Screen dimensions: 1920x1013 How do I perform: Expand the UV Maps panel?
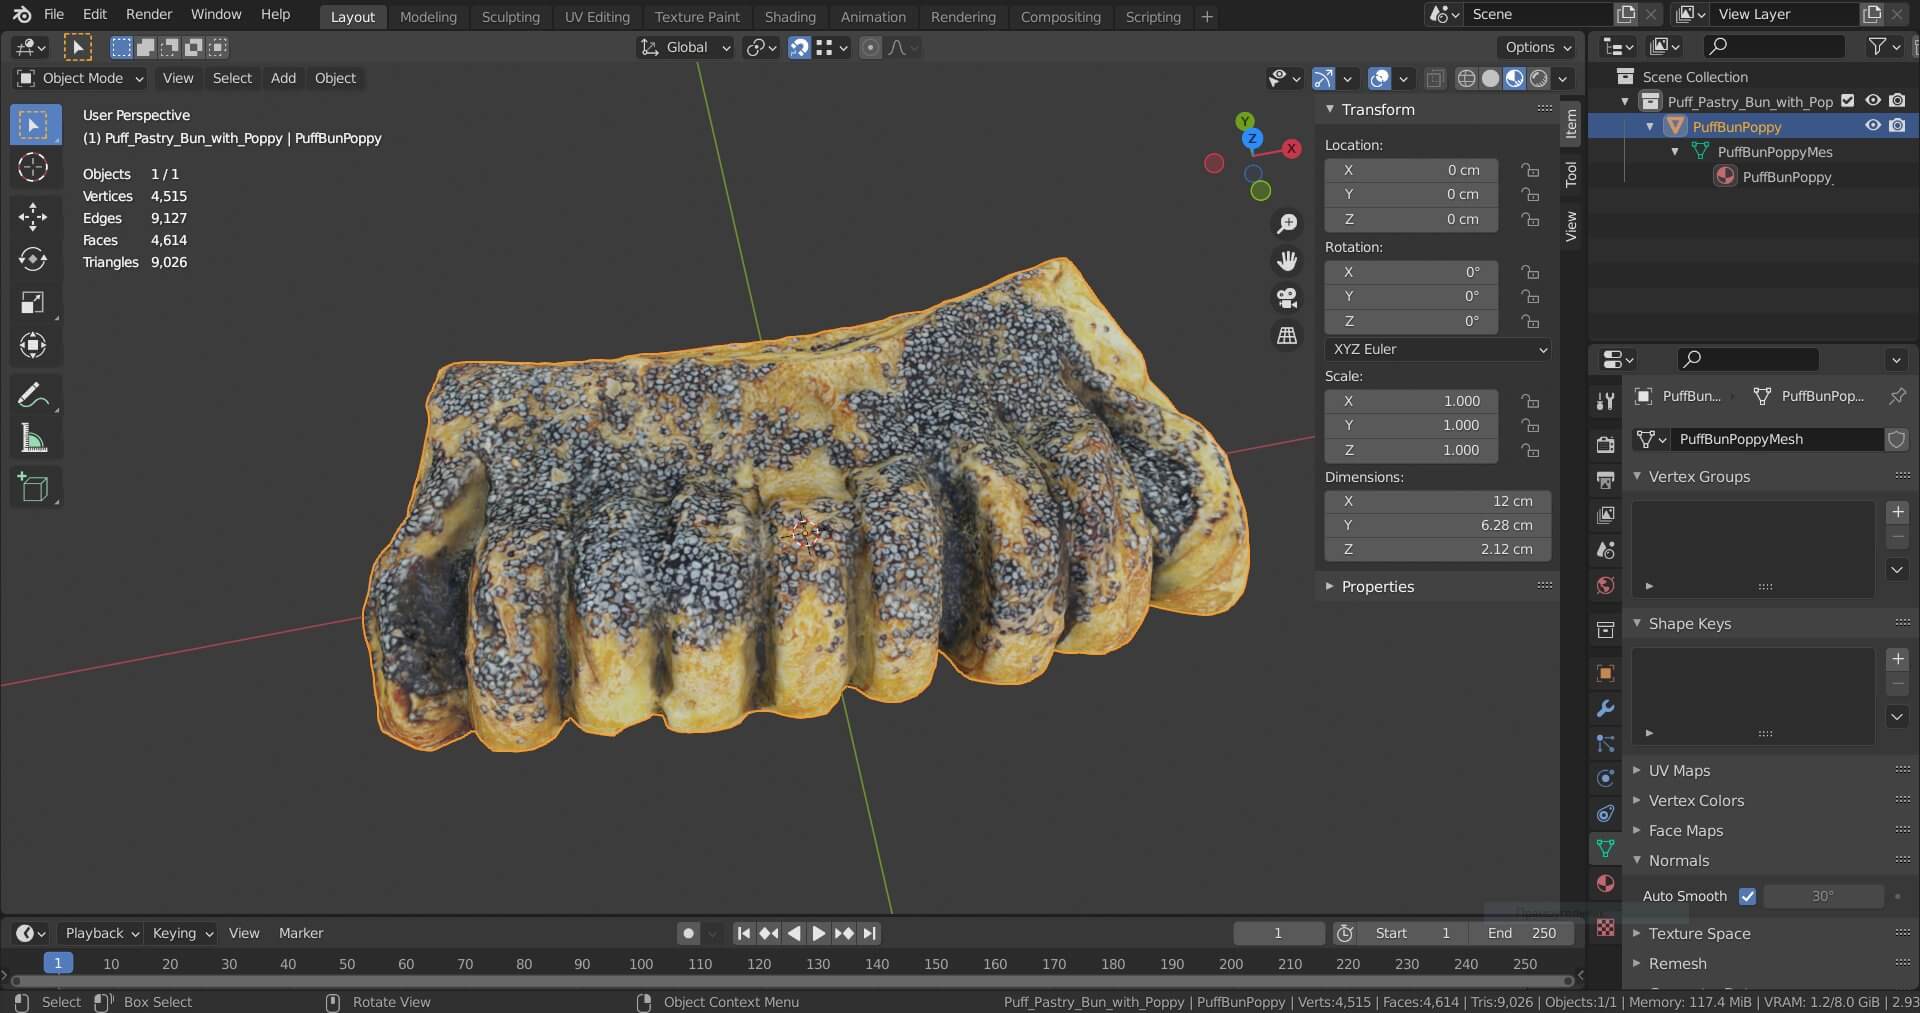[1679, 770]
